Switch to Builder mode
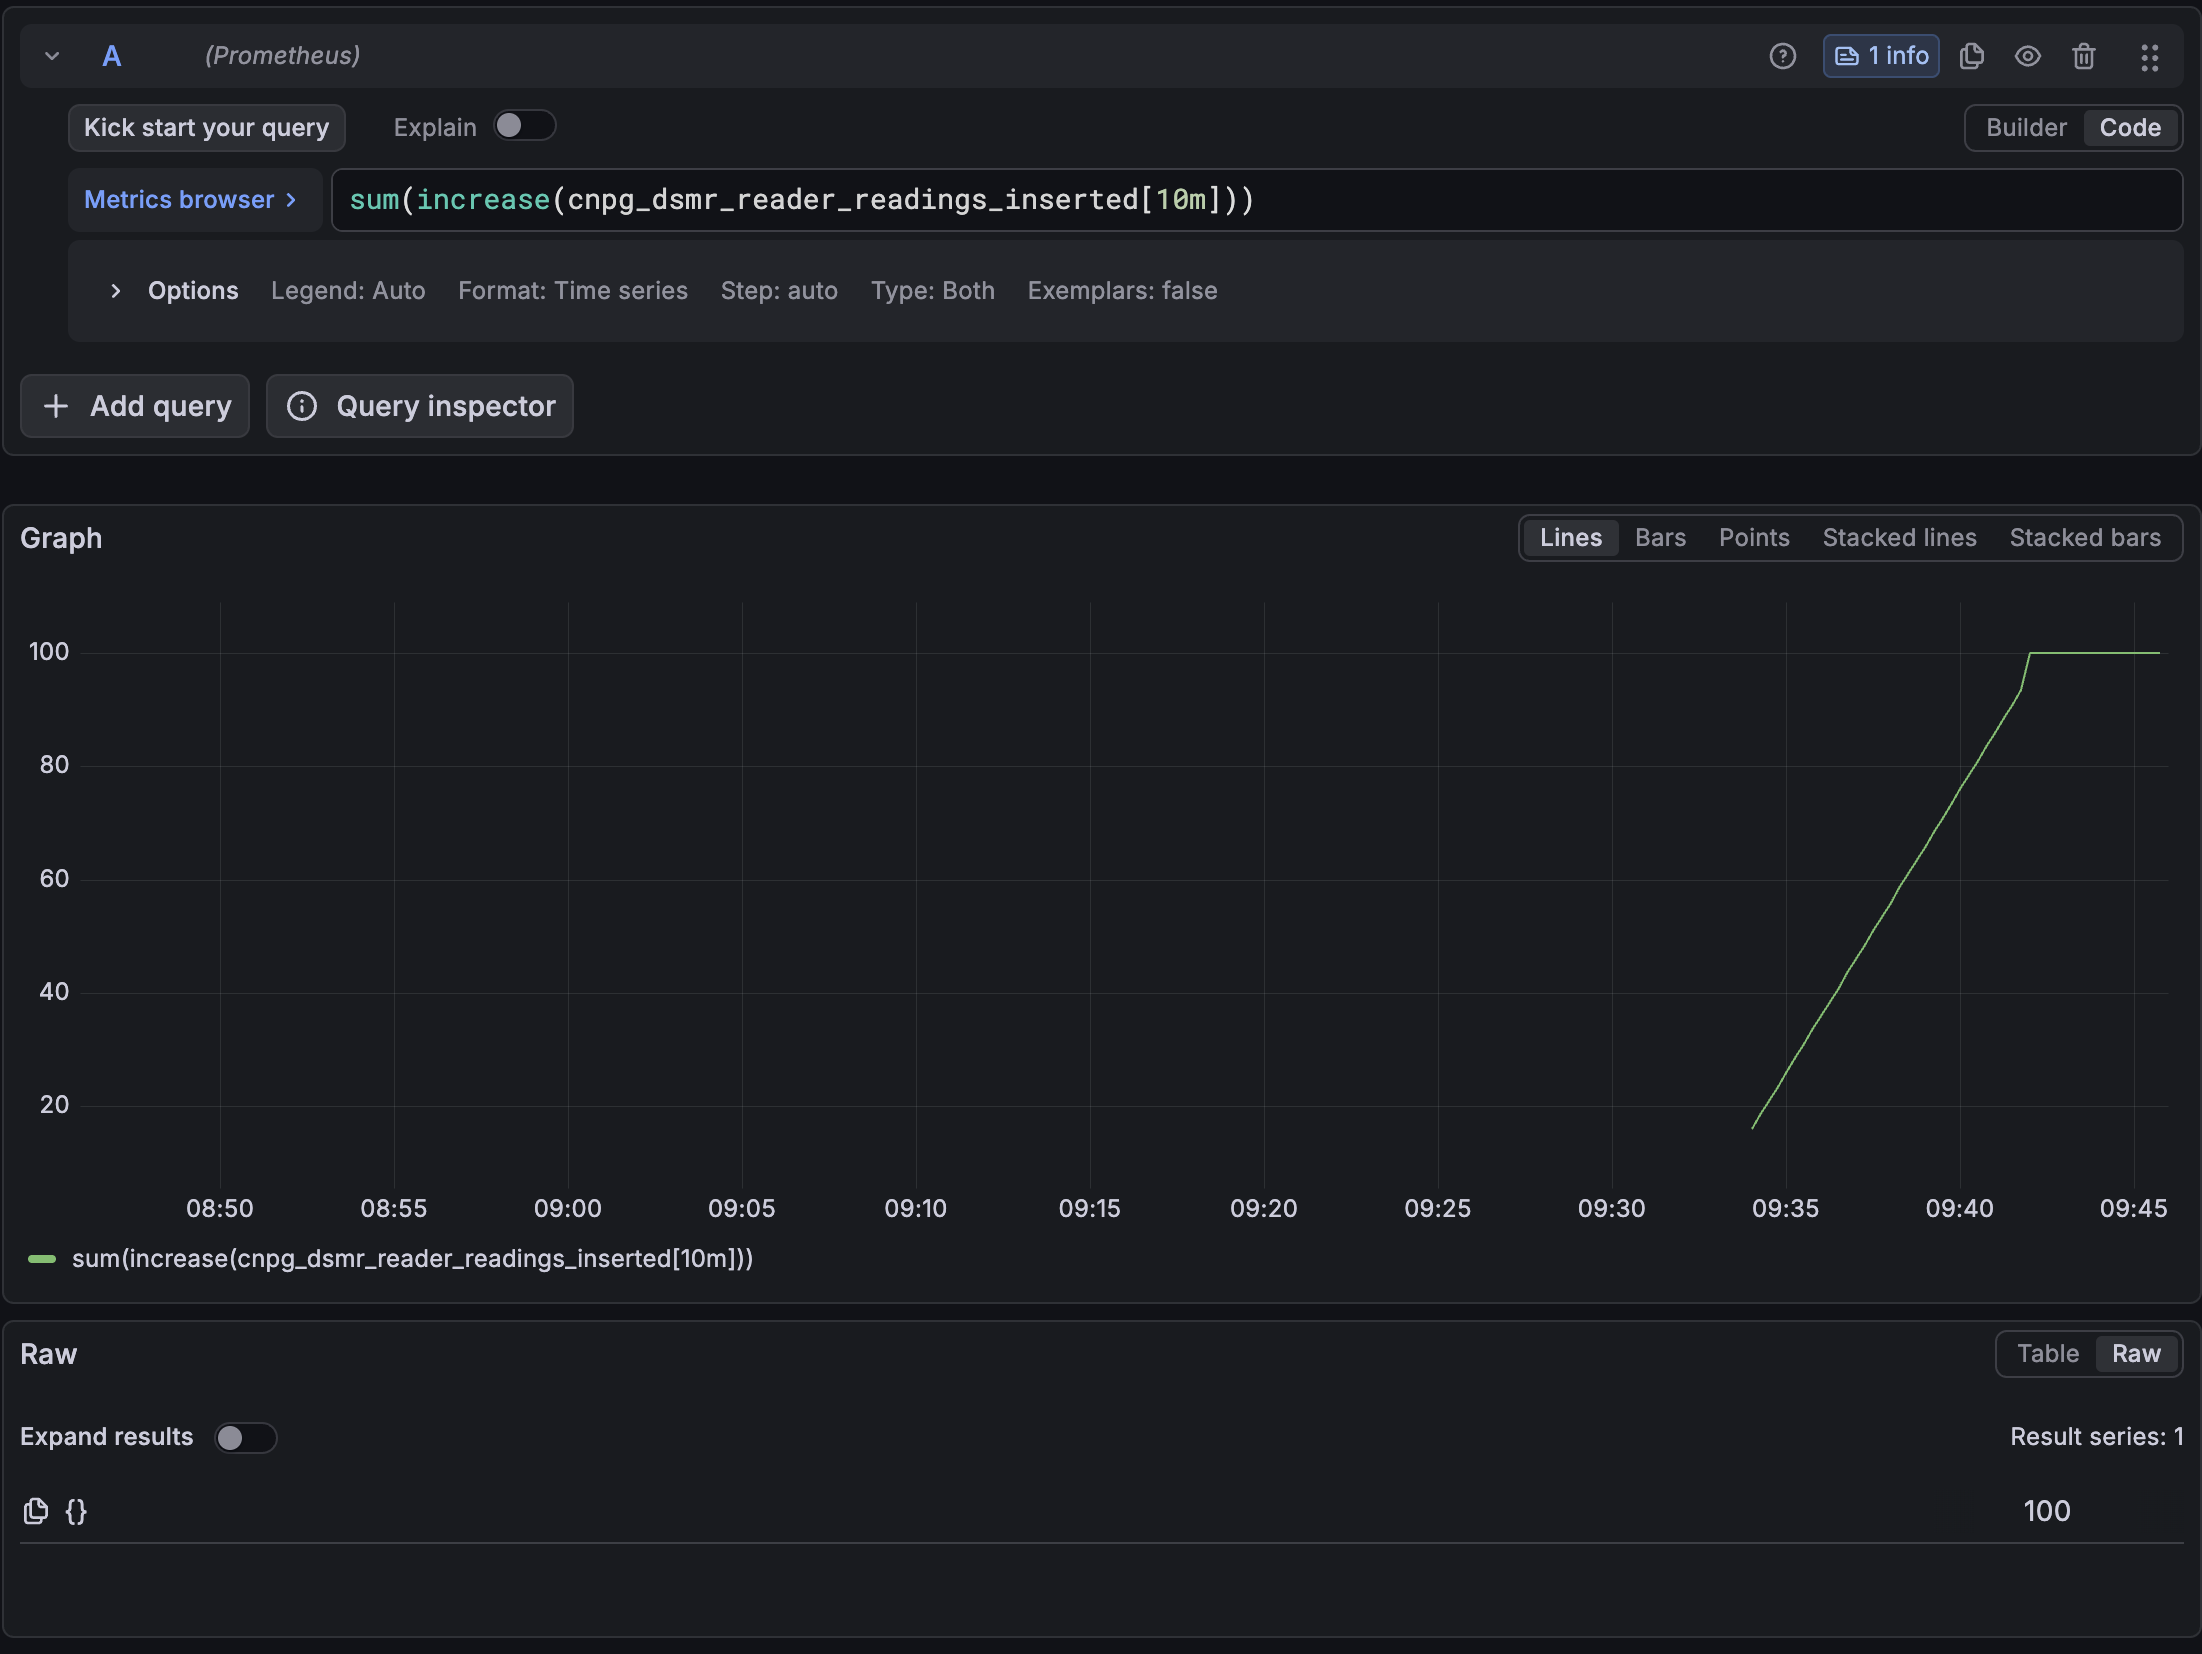 (x=2026, y=128)
